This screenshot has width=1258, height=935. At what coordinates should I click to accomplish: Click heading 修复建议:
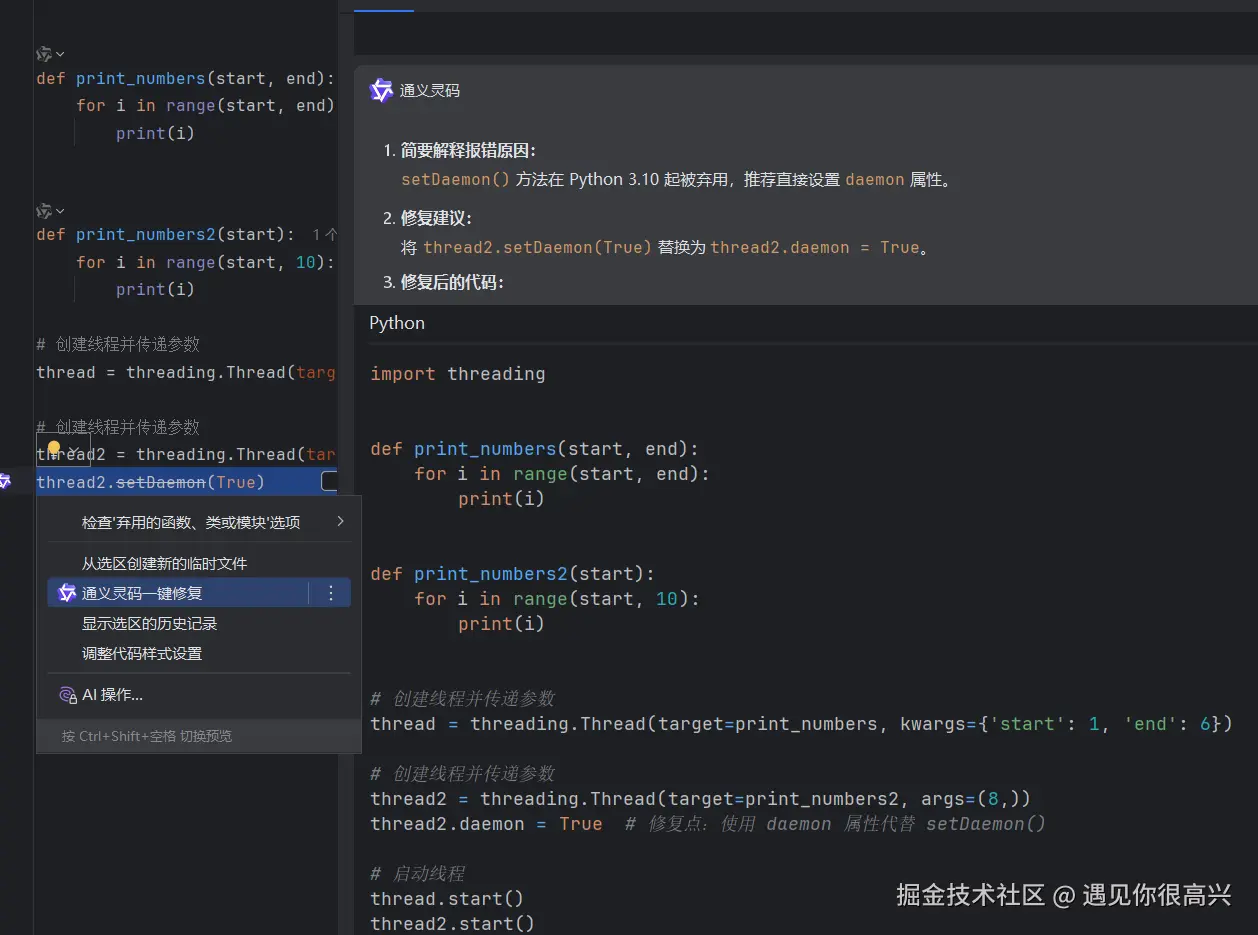[437, 218]
